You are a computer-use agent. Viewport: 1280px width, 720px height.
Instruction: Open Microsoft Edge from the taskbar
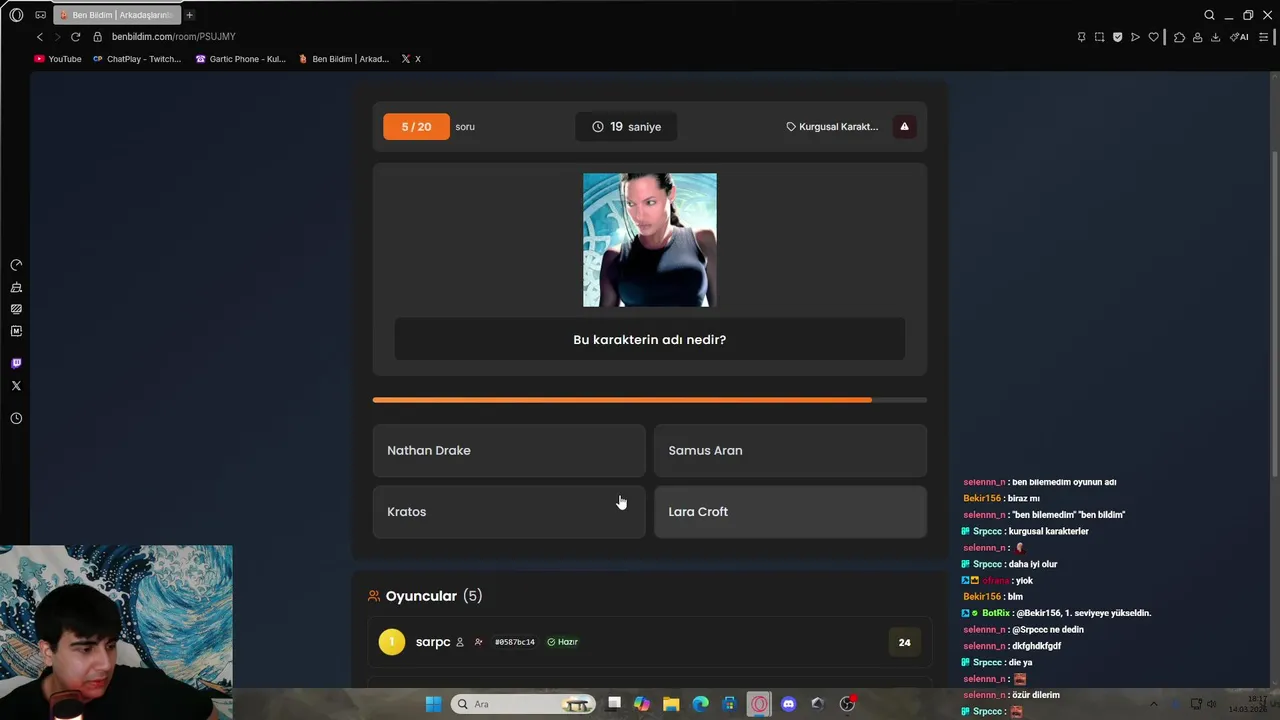pyautogui.click(x=700, y=704)
